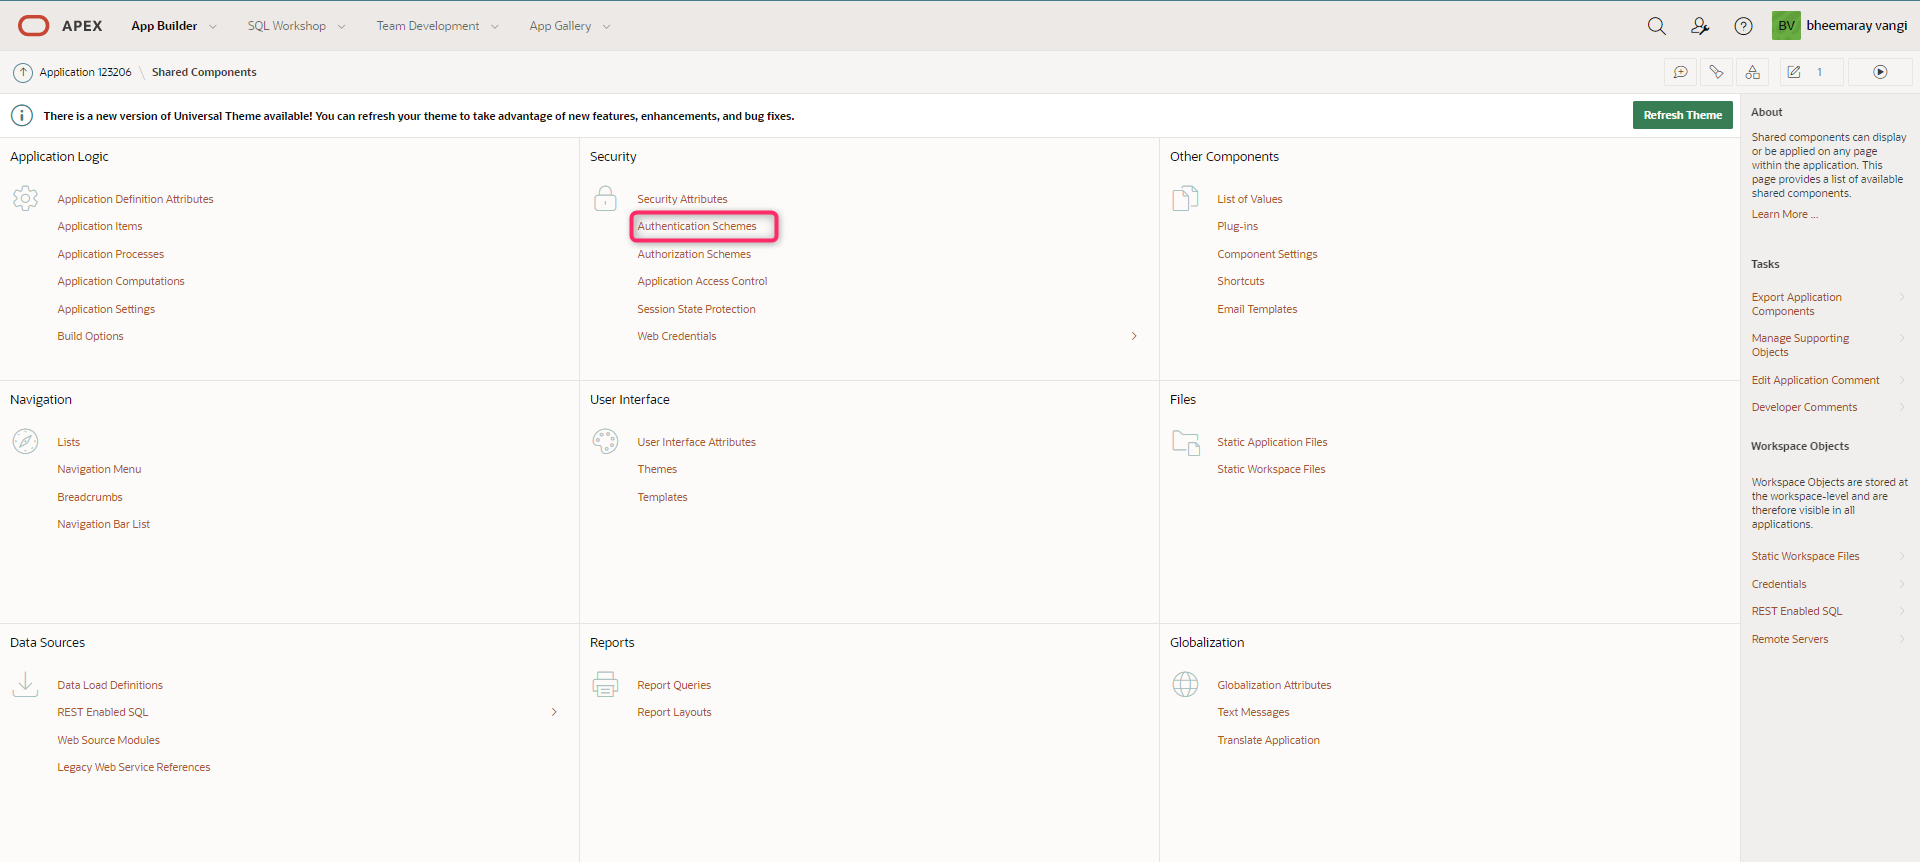
Task: Go to Application 123206 breadcrumb
Action: pyautogui.click(x=85, y=72)
